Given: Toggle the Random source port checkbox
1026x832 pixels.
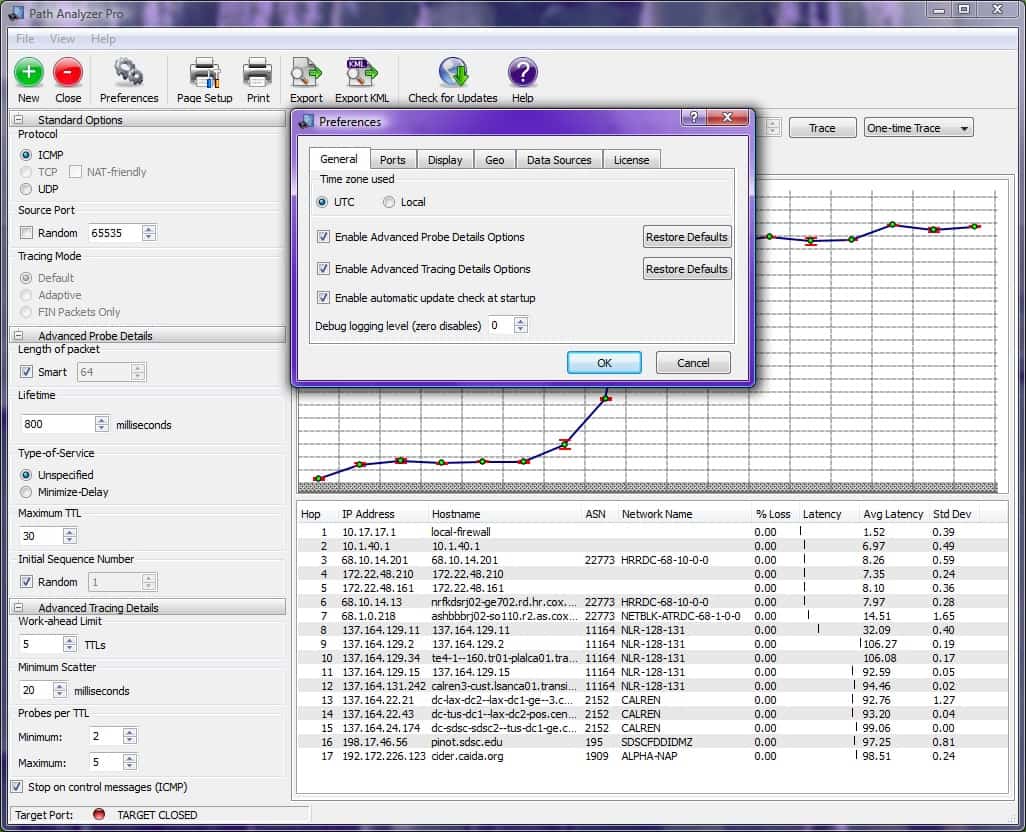Looking at the screenshot, I should coord(26,233).
